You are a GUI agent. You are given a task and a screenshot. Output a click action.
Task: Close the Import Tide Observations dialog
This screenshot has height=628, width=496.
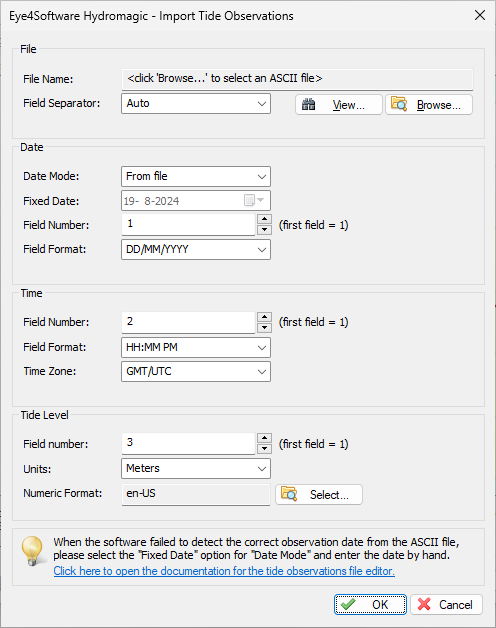coord(480,16)
